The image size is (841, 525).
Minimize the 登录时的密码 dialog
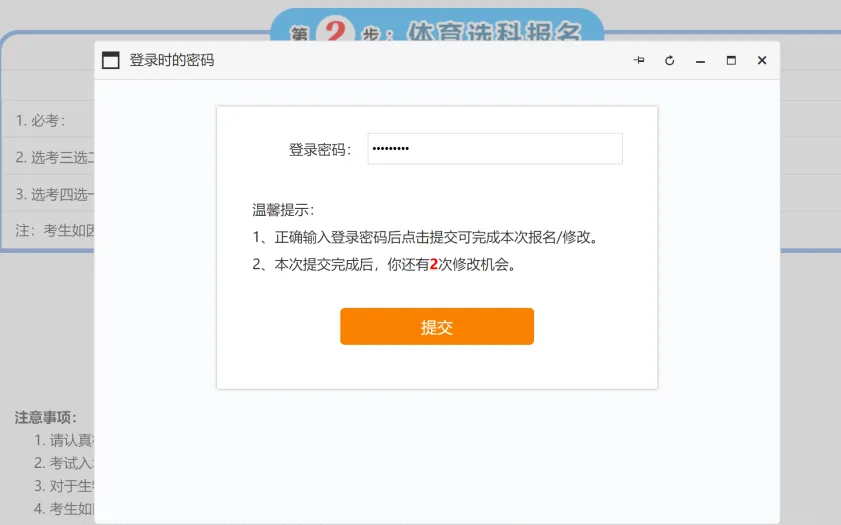pos(700,61)
